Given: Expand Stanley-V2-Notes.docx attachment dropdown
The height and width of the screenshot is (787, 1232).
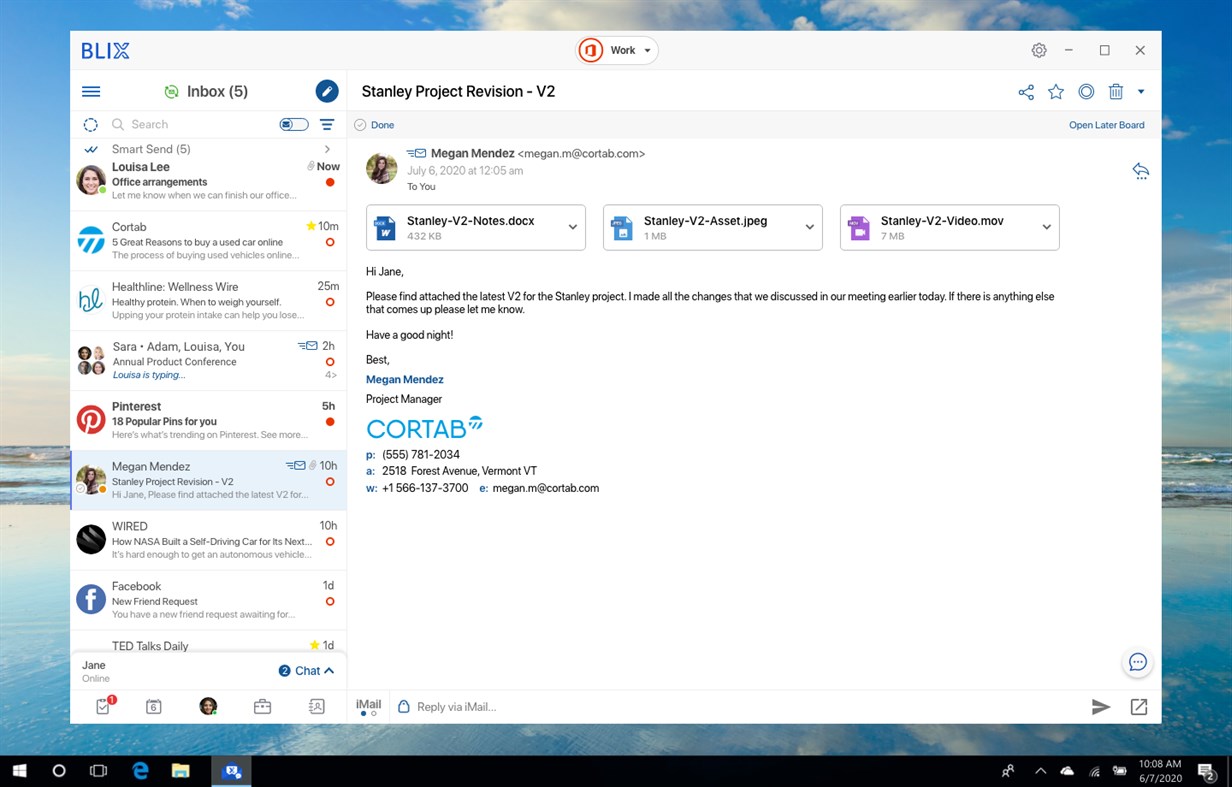Looking at the screenshot, I should tap(573, 227).
